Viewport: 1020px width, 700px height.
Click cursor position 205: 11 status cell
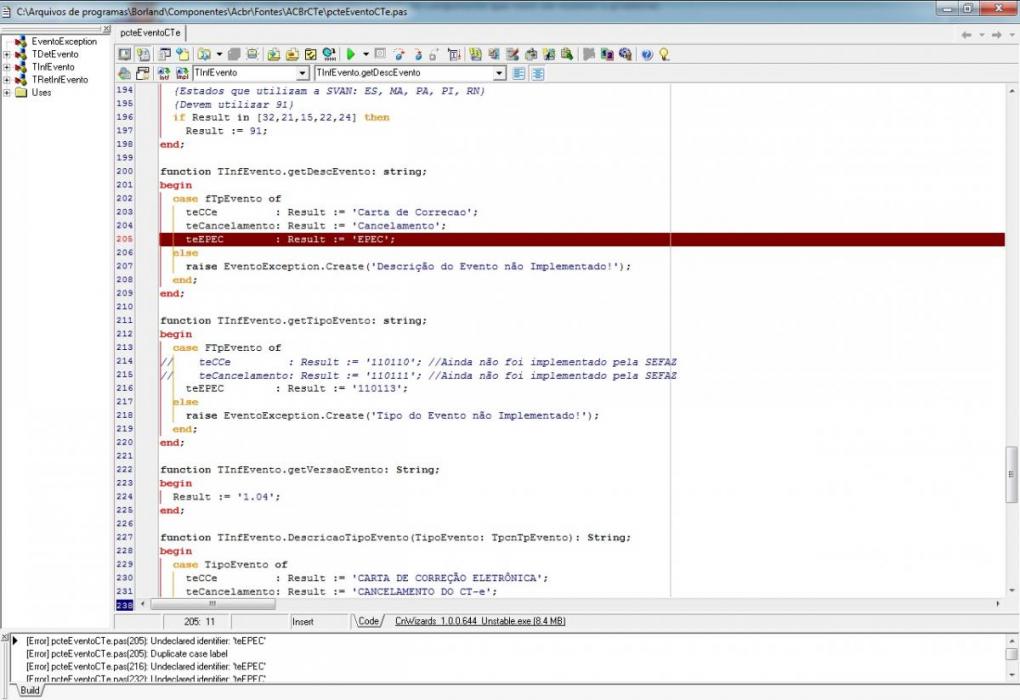[x=199, y=622]
